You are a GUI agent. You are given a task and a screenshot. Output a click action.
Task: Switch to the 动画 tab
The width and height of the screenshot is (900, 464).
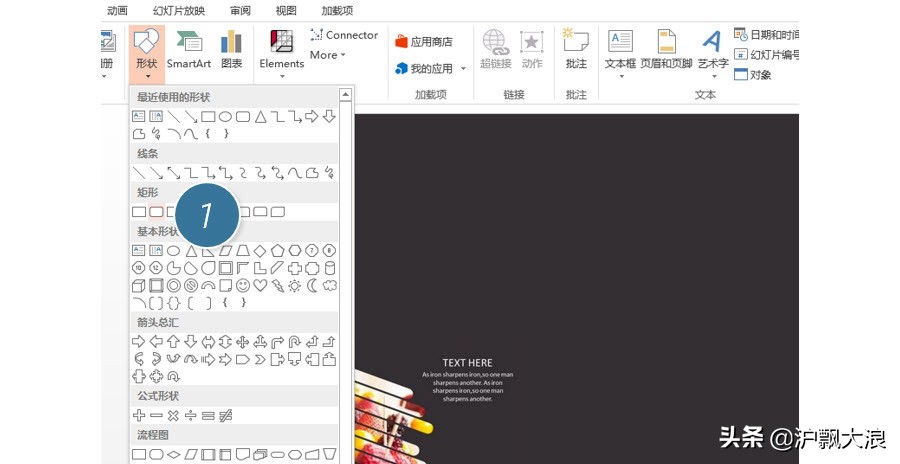pyautogui.click(x=117, y=10)
